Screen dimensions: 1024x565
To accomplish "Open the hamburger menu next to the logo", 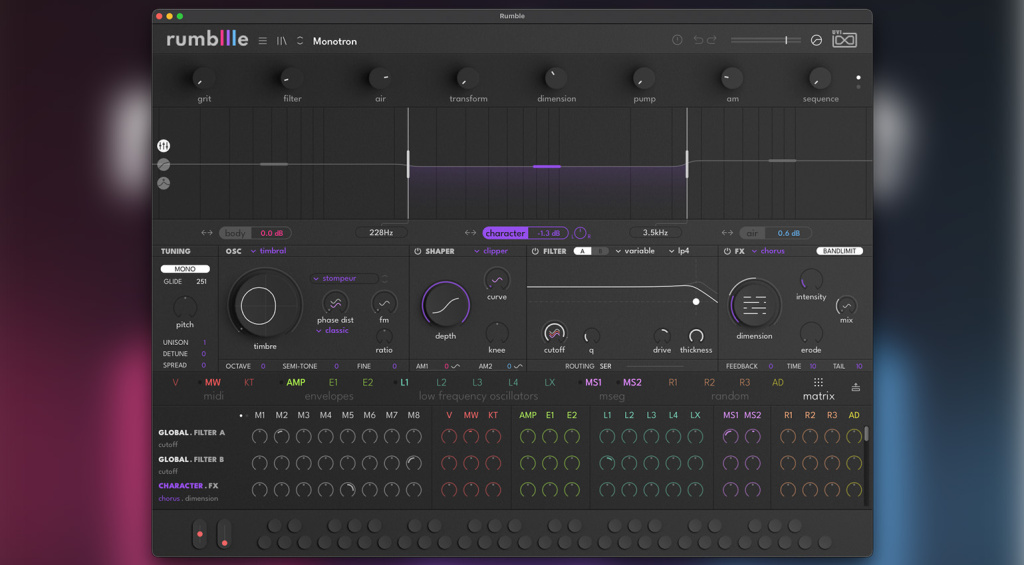I will [x=263, y=40].
